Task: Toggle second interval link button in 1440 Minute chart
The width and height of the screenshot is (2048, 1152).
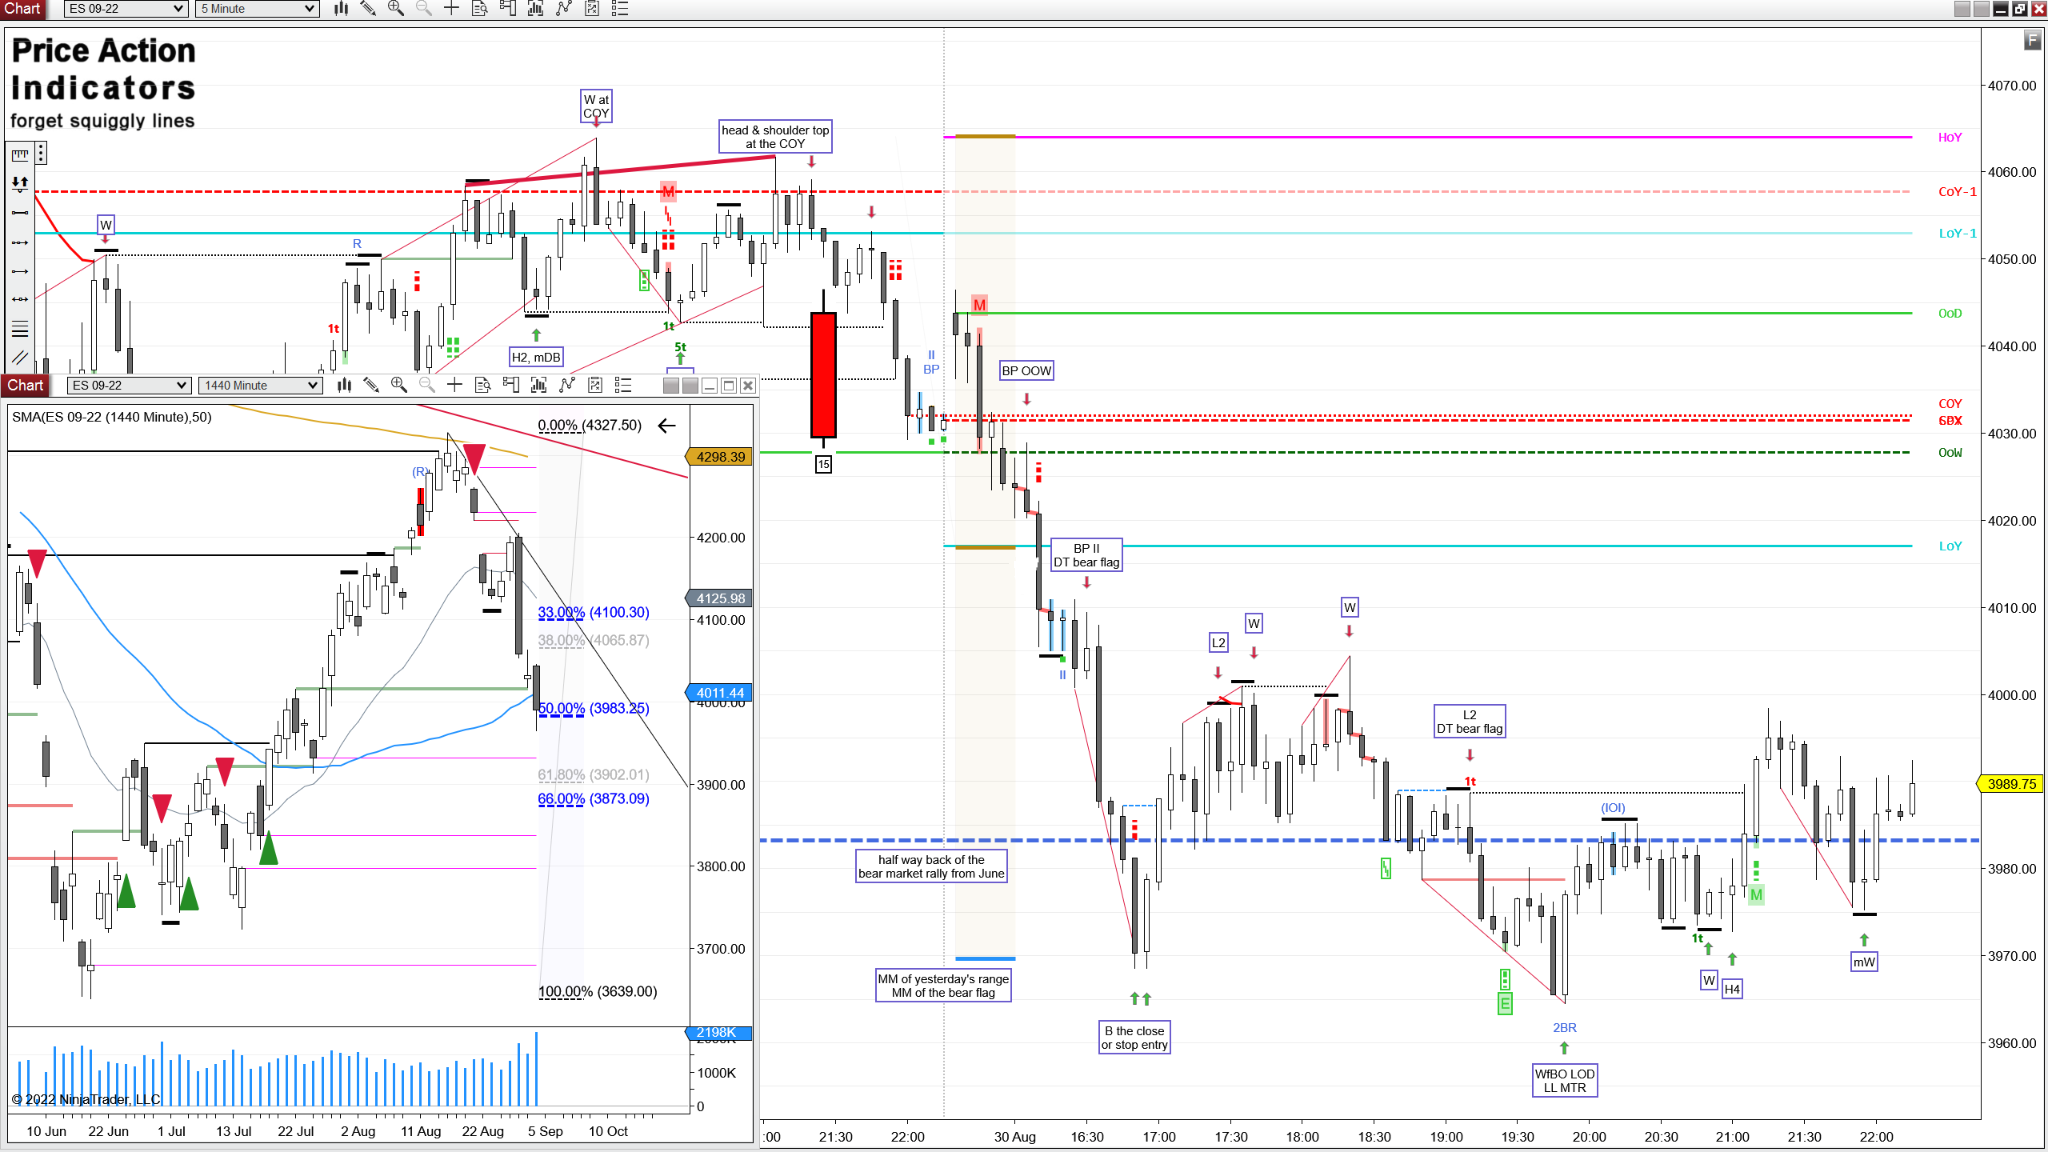Action: 690,386
